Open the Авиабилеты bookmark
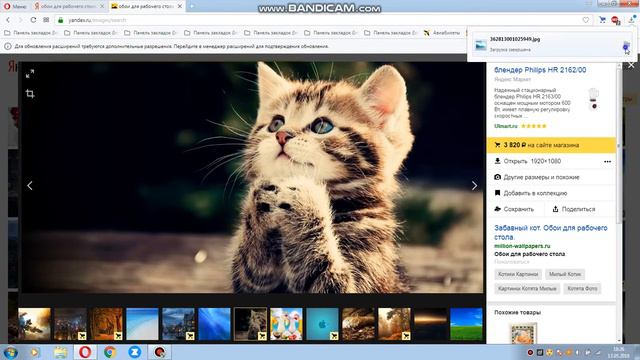The width and height of the screenshot is (640, 360). tap(442, 33)
